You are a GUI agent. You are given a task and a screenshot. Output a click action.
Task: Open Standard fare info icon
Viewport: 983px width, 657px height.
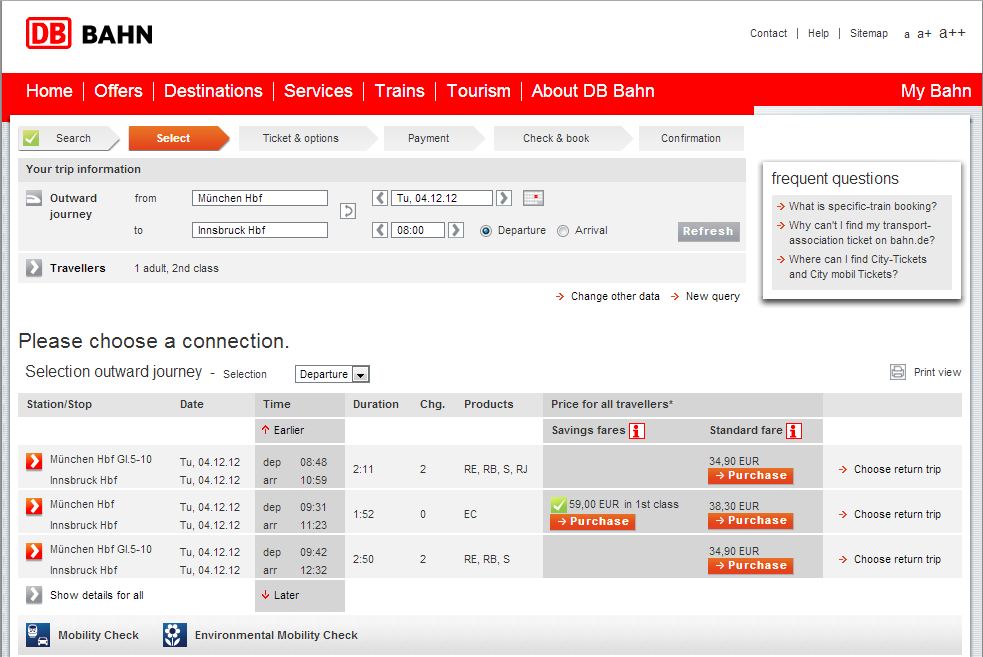click(794, 431)
